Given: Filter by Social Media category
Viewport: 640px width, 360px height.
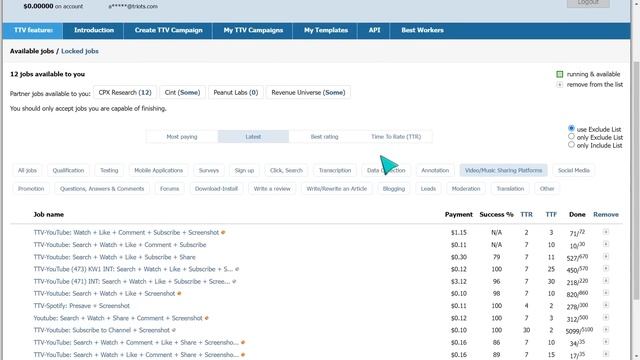Looking at the screenshot, I should pos(573,170).
